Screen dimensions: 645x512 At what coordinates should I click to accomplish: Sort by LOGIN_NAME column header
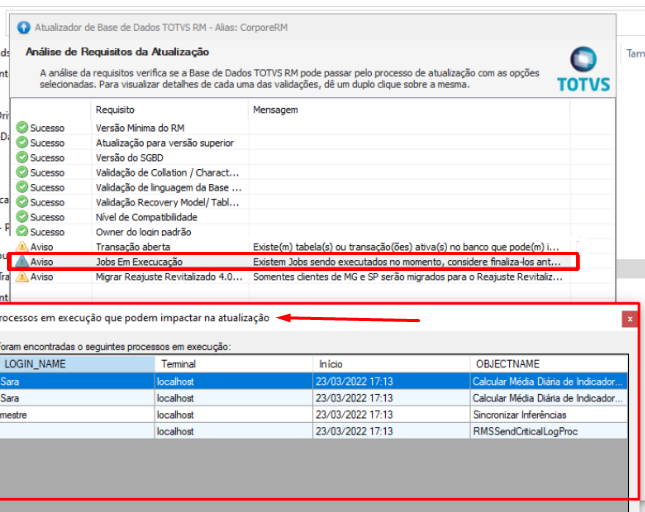77,364
